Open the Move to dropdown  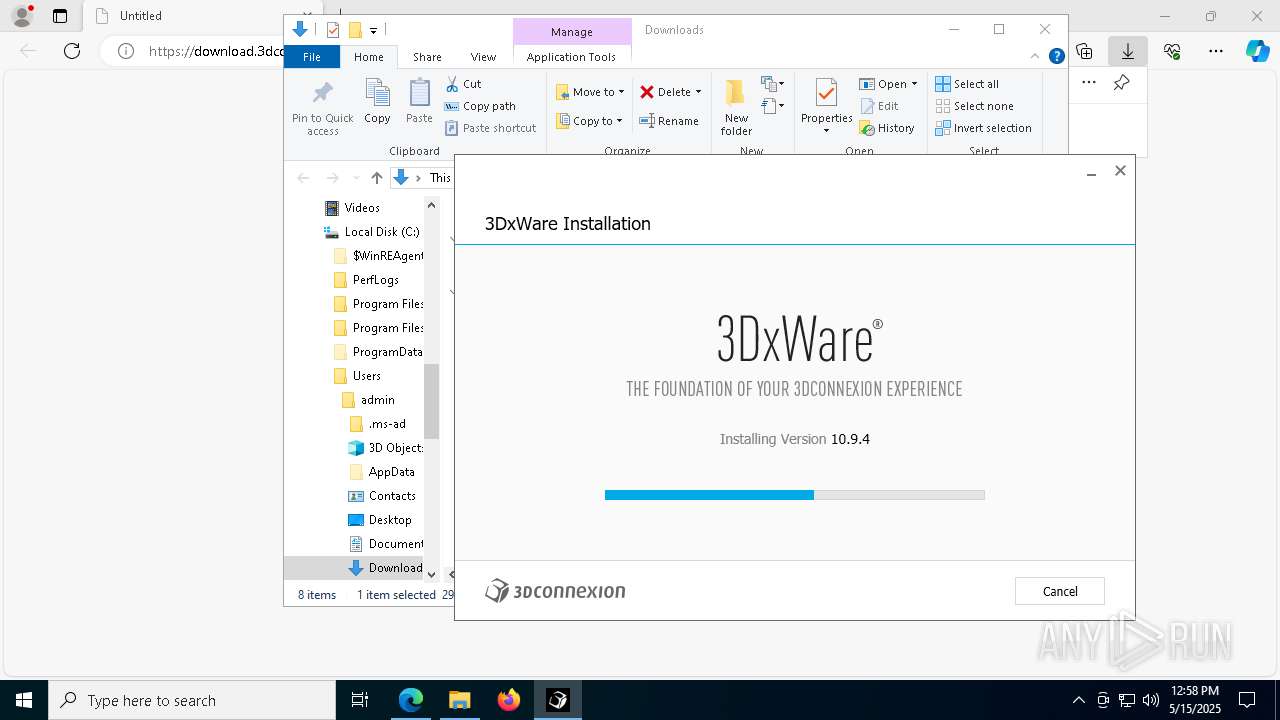(590, 92)
